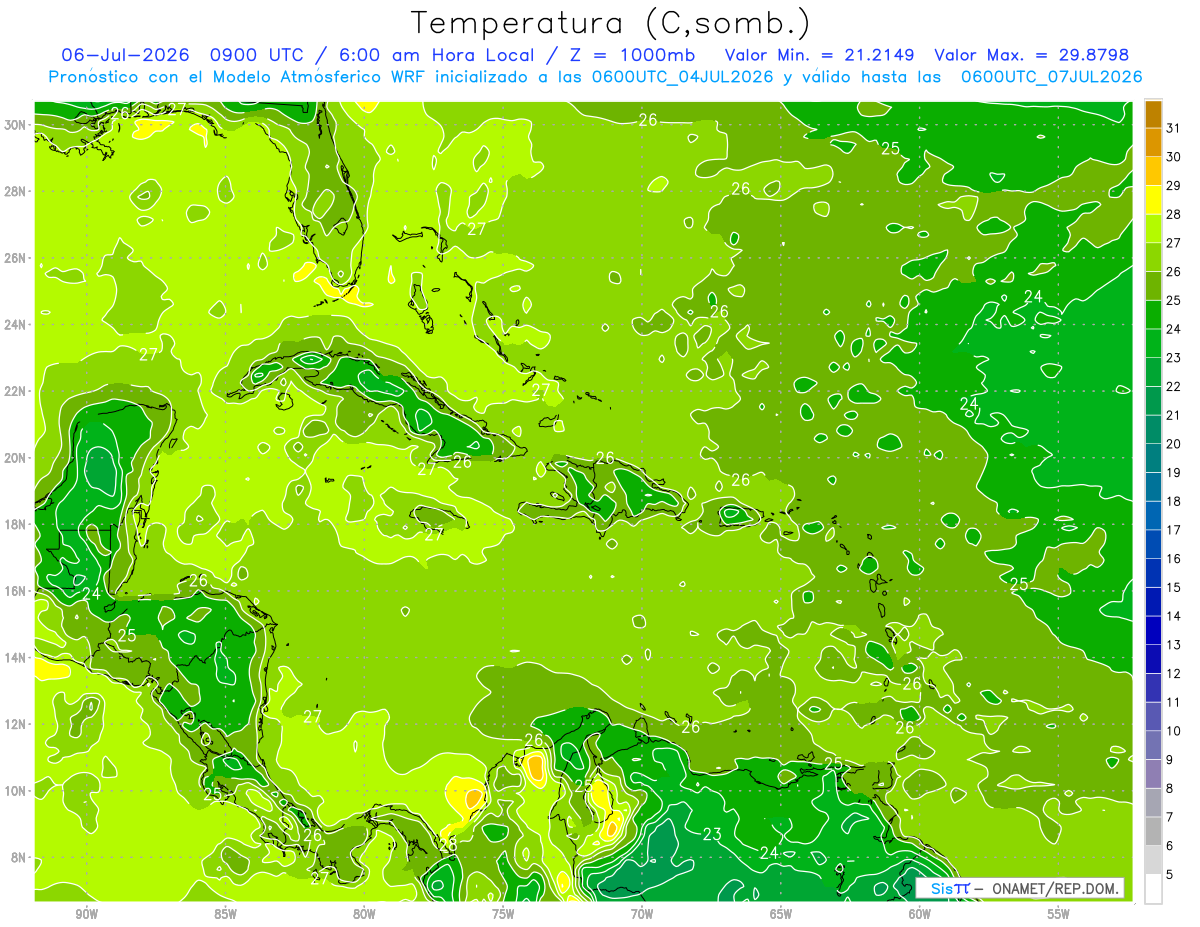Click the color bar segment between 26 and 27
Image resolution: width=1200 pixels, height=927 pixels.
click(x=1153, y=258)
